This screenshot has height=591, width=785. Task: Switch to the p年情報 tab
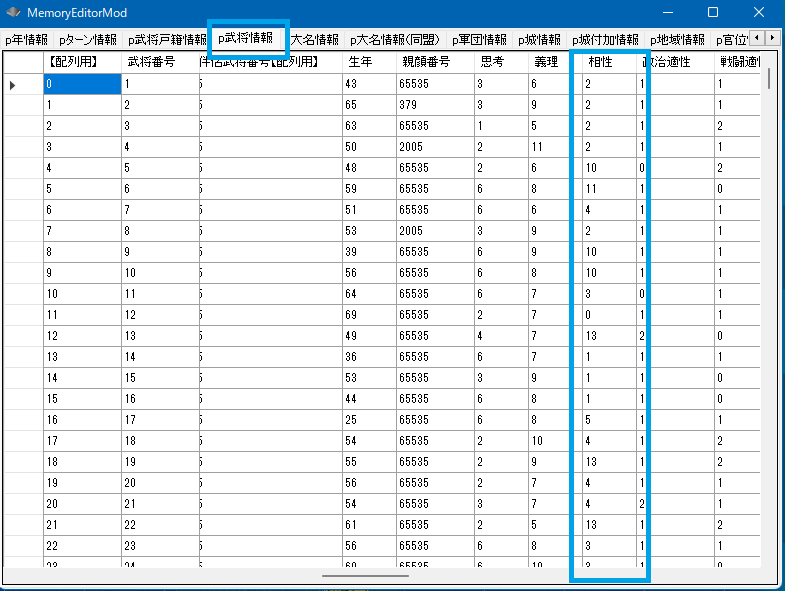tap(27, 40)
